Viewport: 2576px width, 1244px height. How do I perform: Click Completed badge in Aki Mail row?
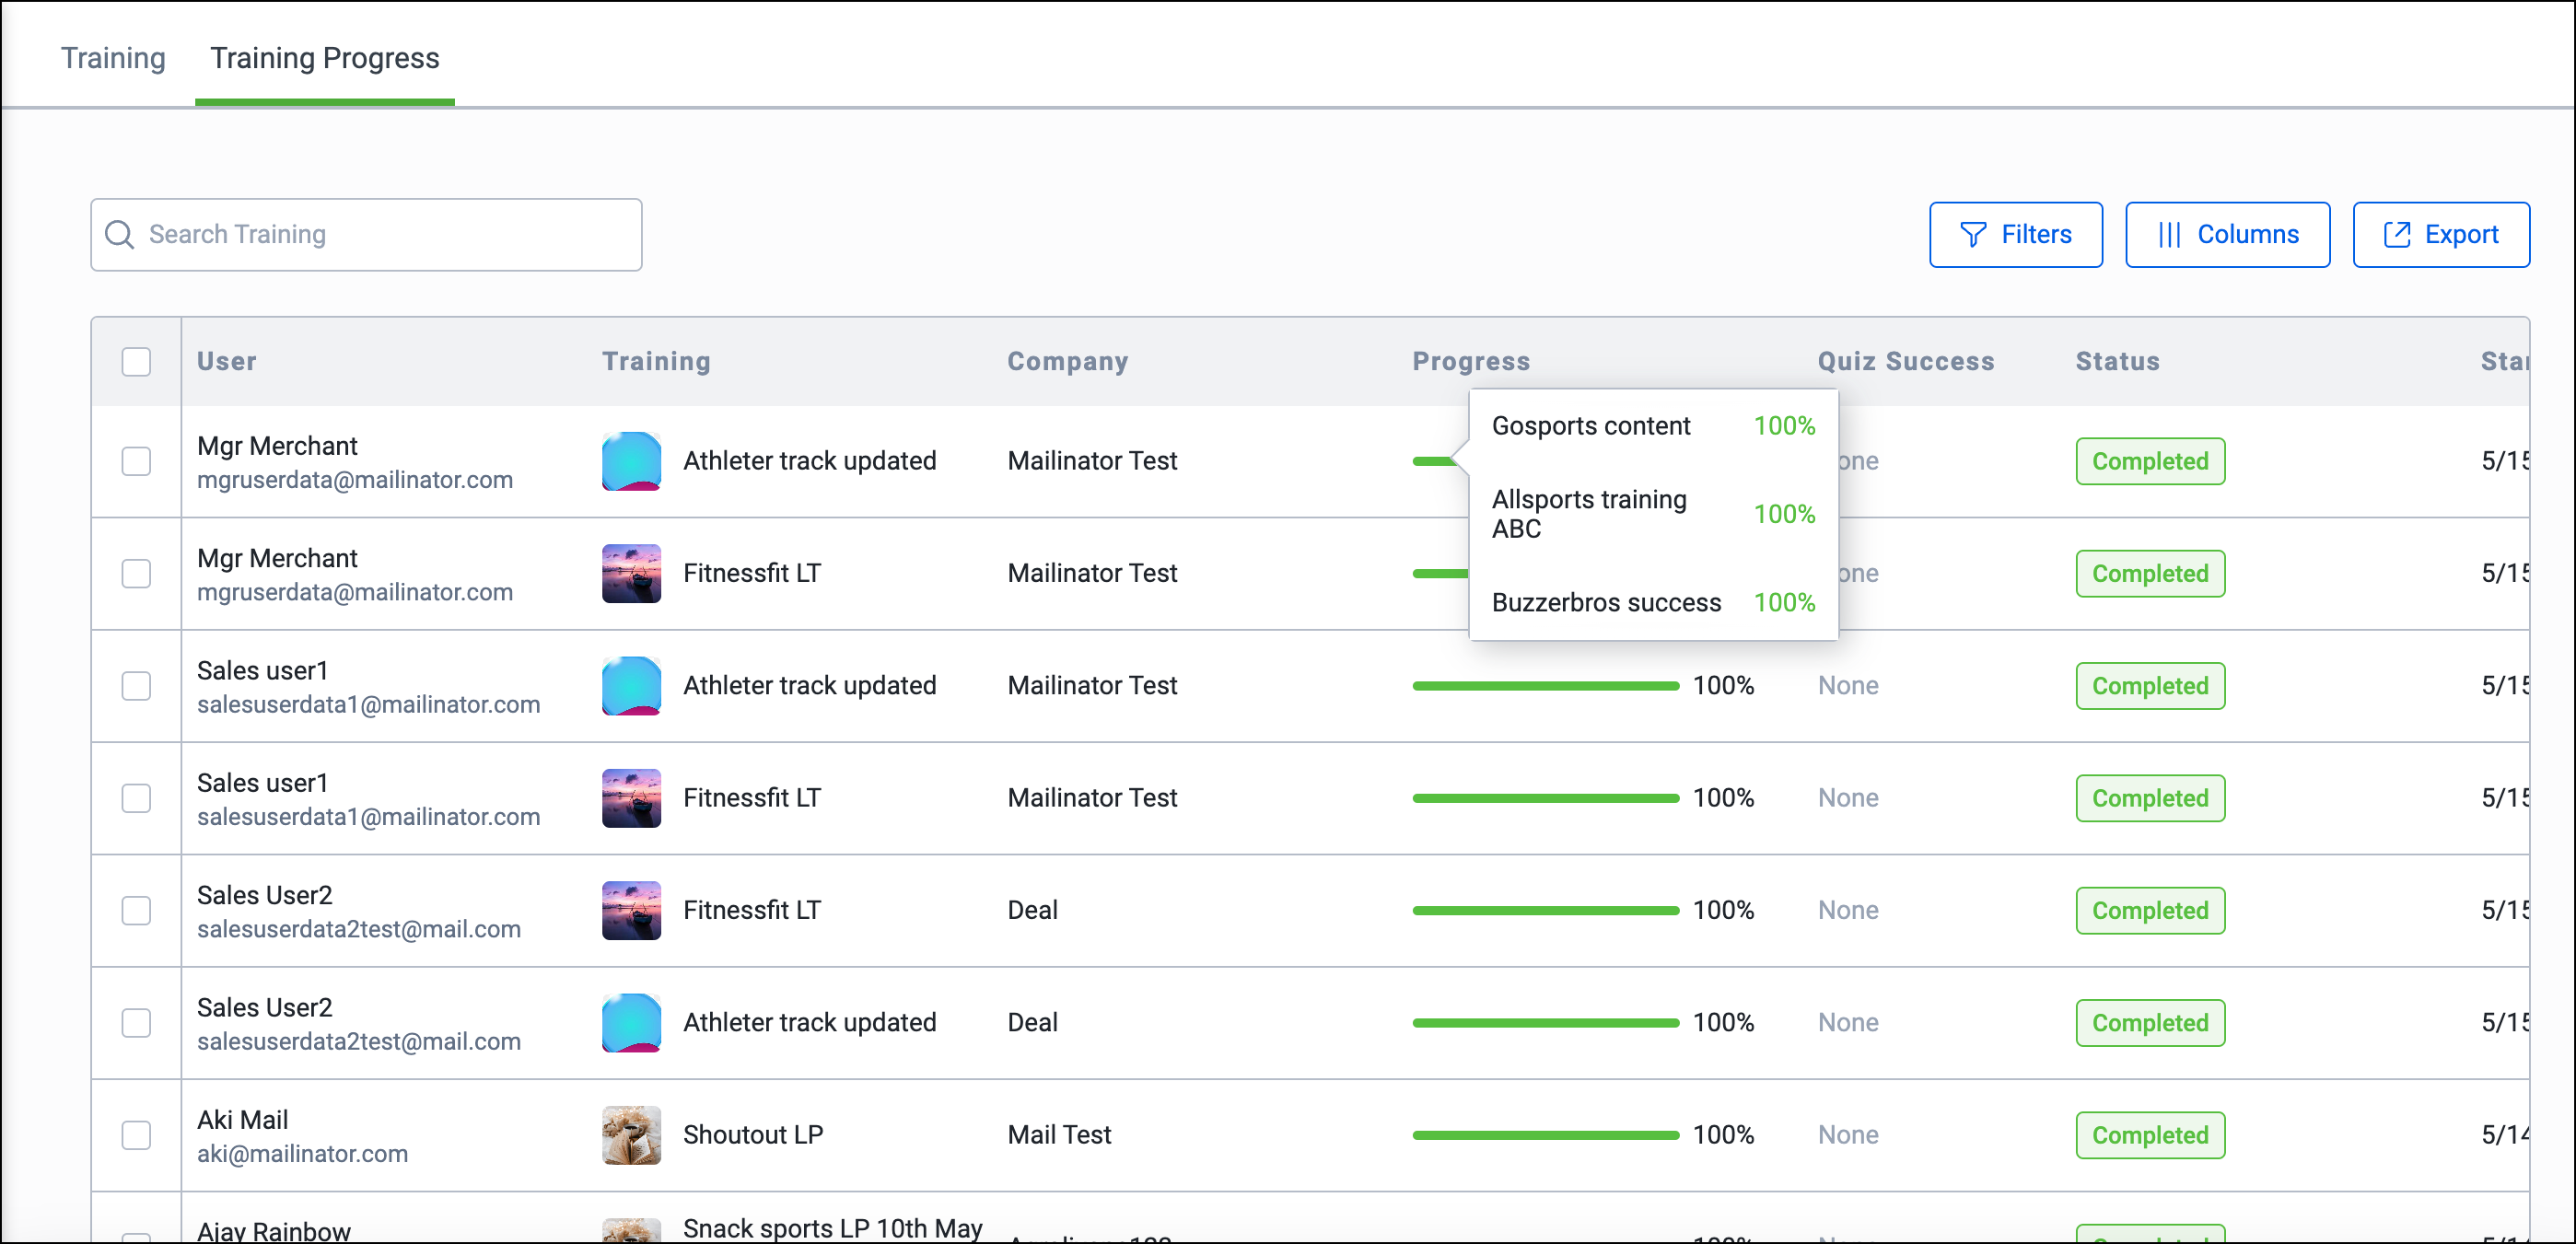(2150, 1135)
